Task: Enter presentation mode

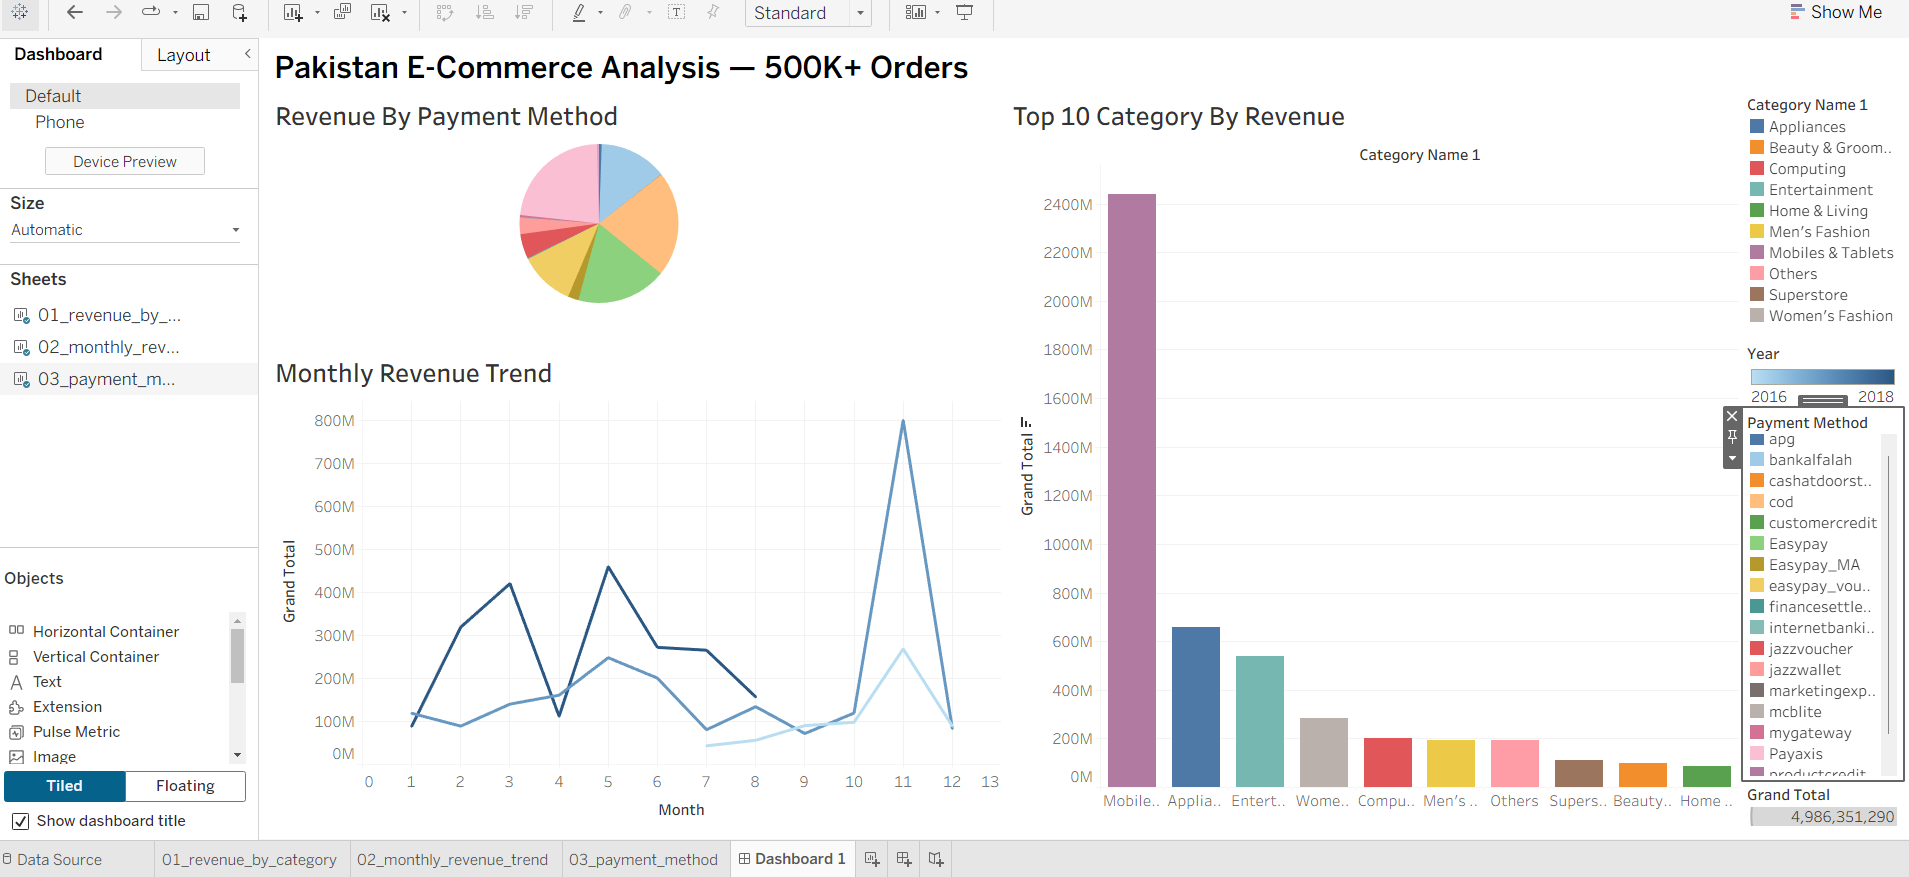Action: [965, 12]
